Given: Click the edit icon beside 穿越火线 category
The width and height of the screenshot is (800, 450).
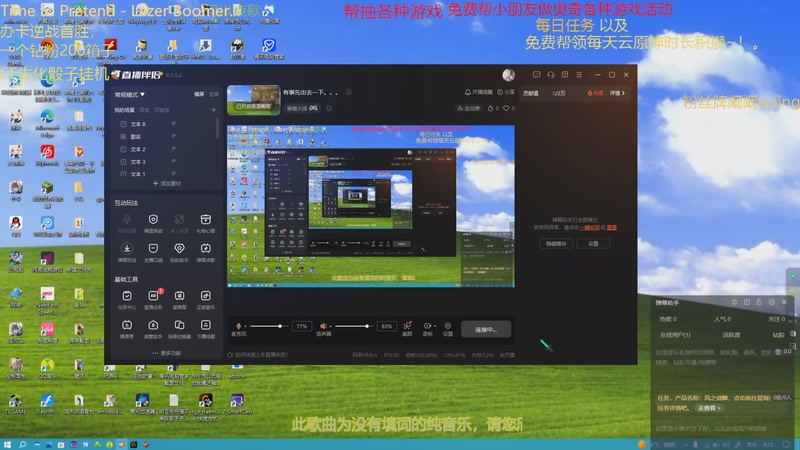Looking at the screenshot, I should pos(330,108).
